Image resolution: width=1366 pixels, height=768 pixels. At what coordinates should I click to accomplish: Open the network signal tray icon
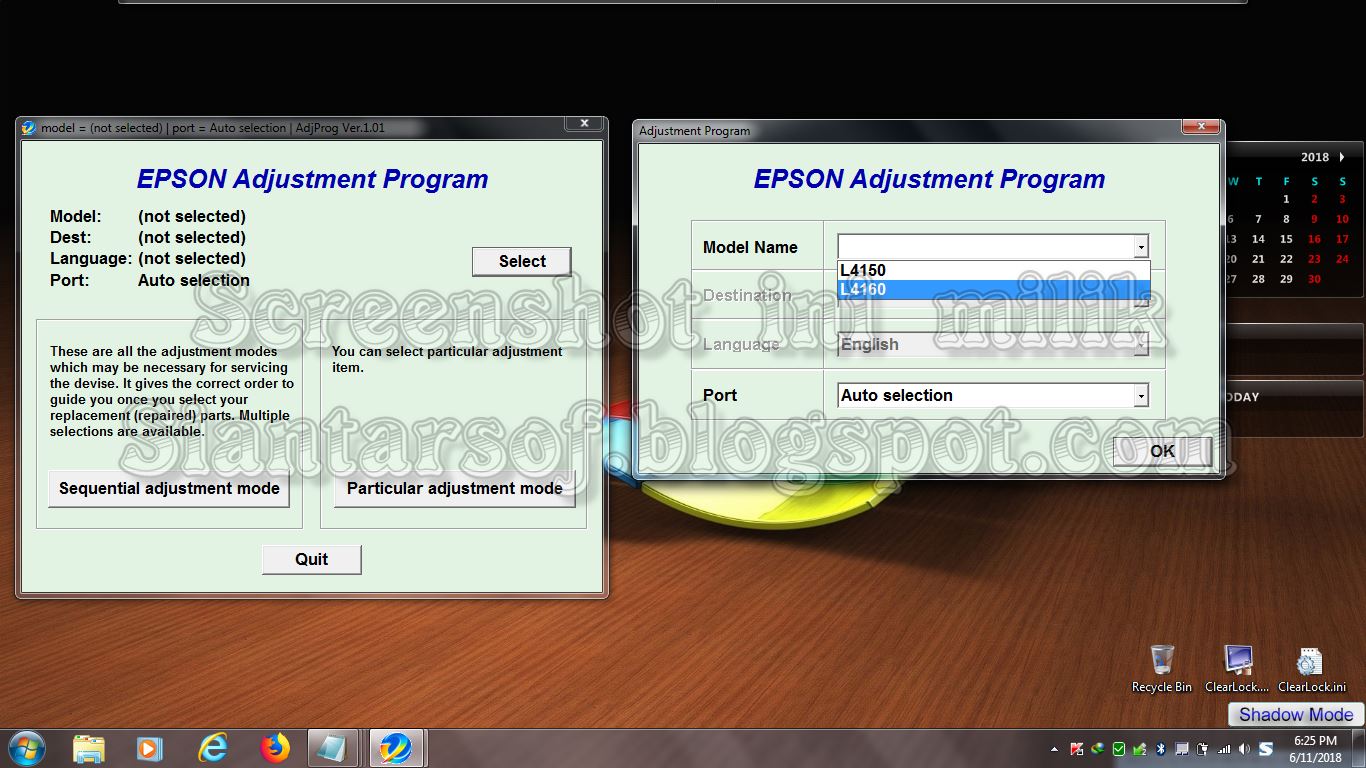tap(1223, 749)
